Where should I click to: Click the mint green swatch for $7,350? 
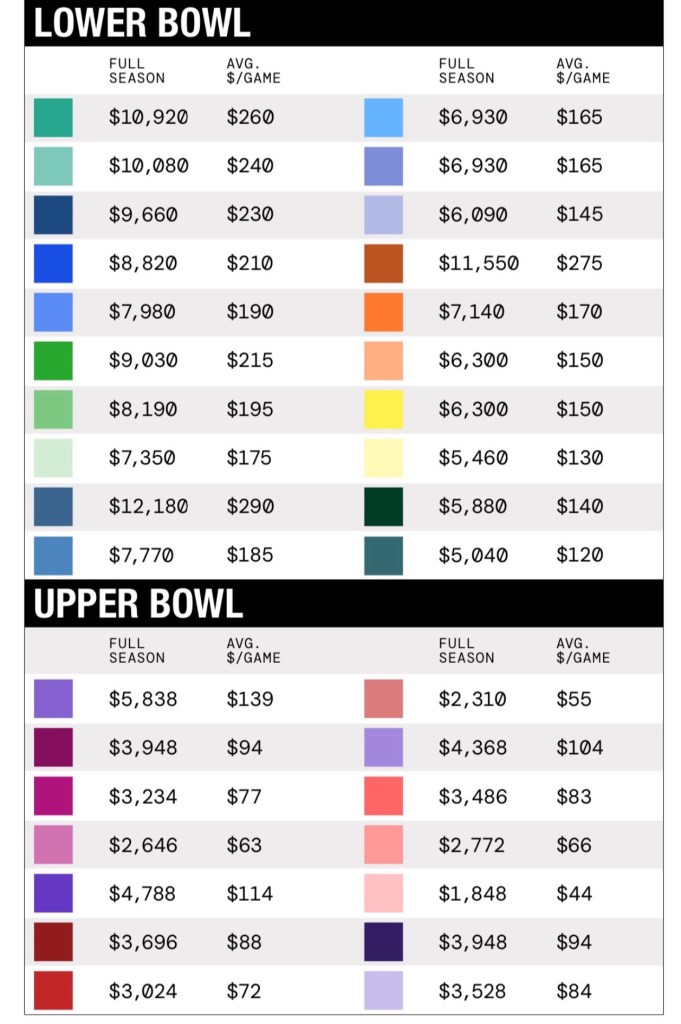click(x=53, y=457)
